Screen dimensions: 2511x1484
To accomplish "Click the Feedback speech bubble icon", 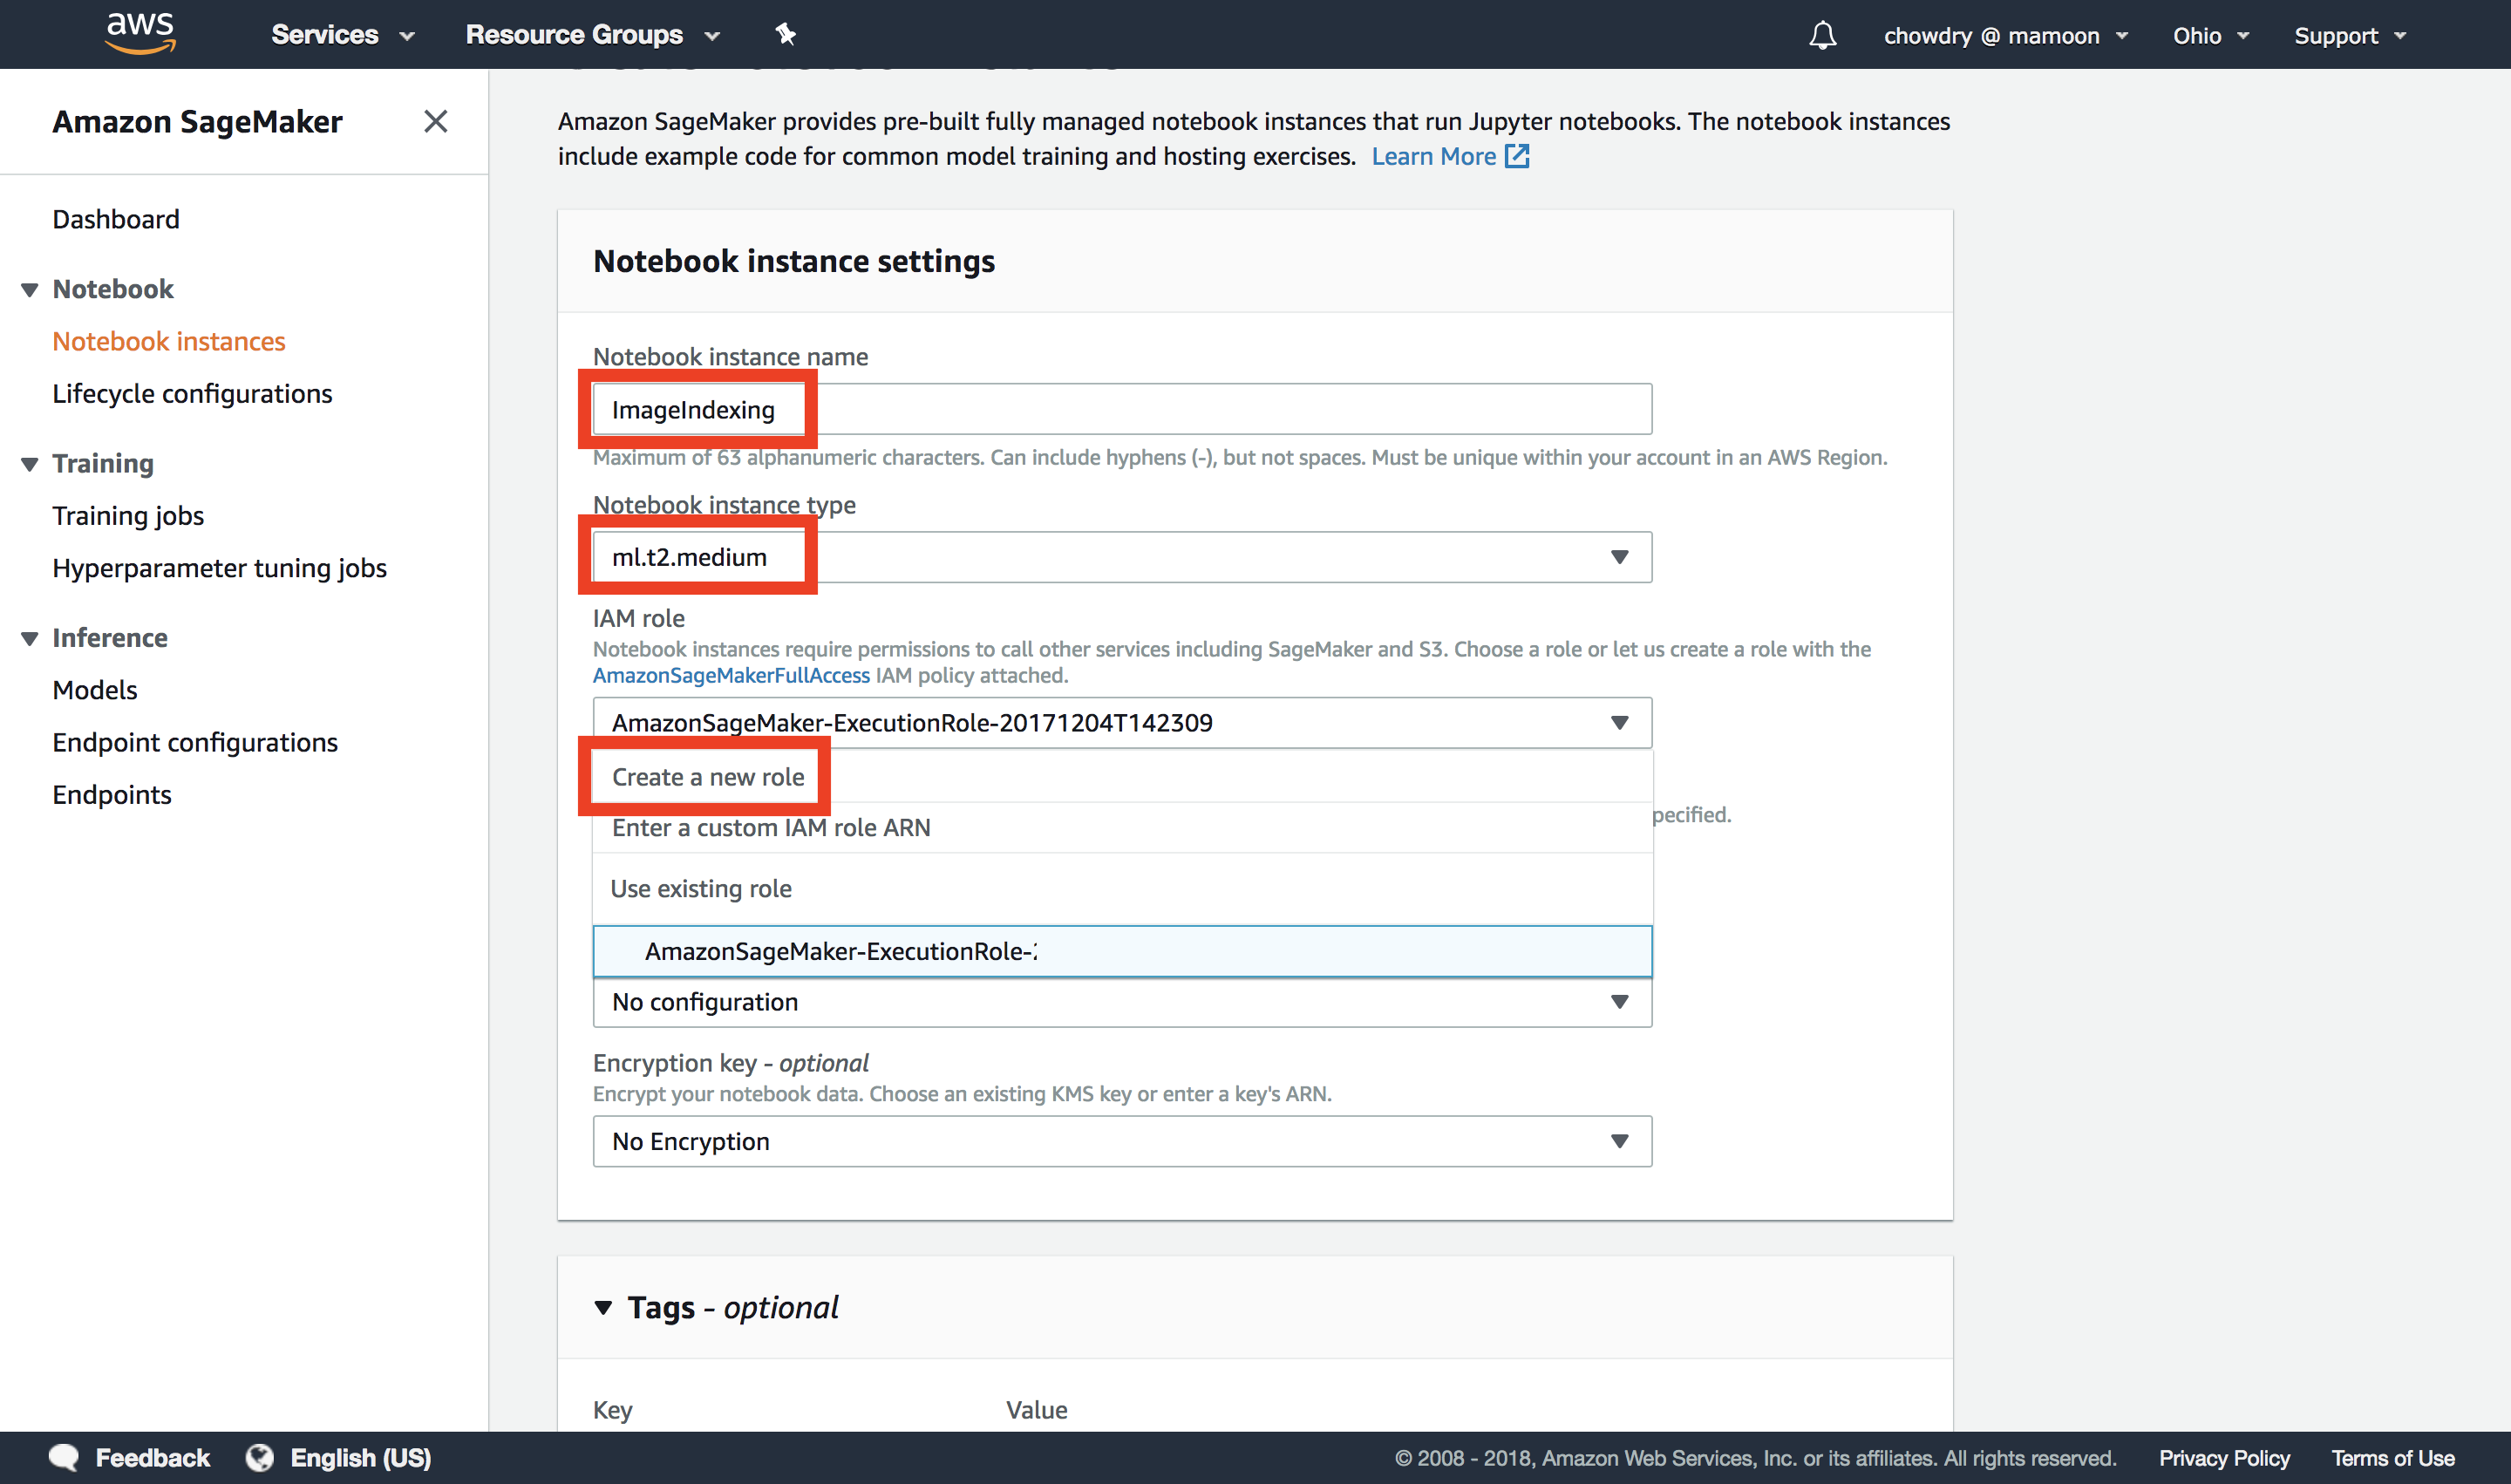I will 63,1458.
